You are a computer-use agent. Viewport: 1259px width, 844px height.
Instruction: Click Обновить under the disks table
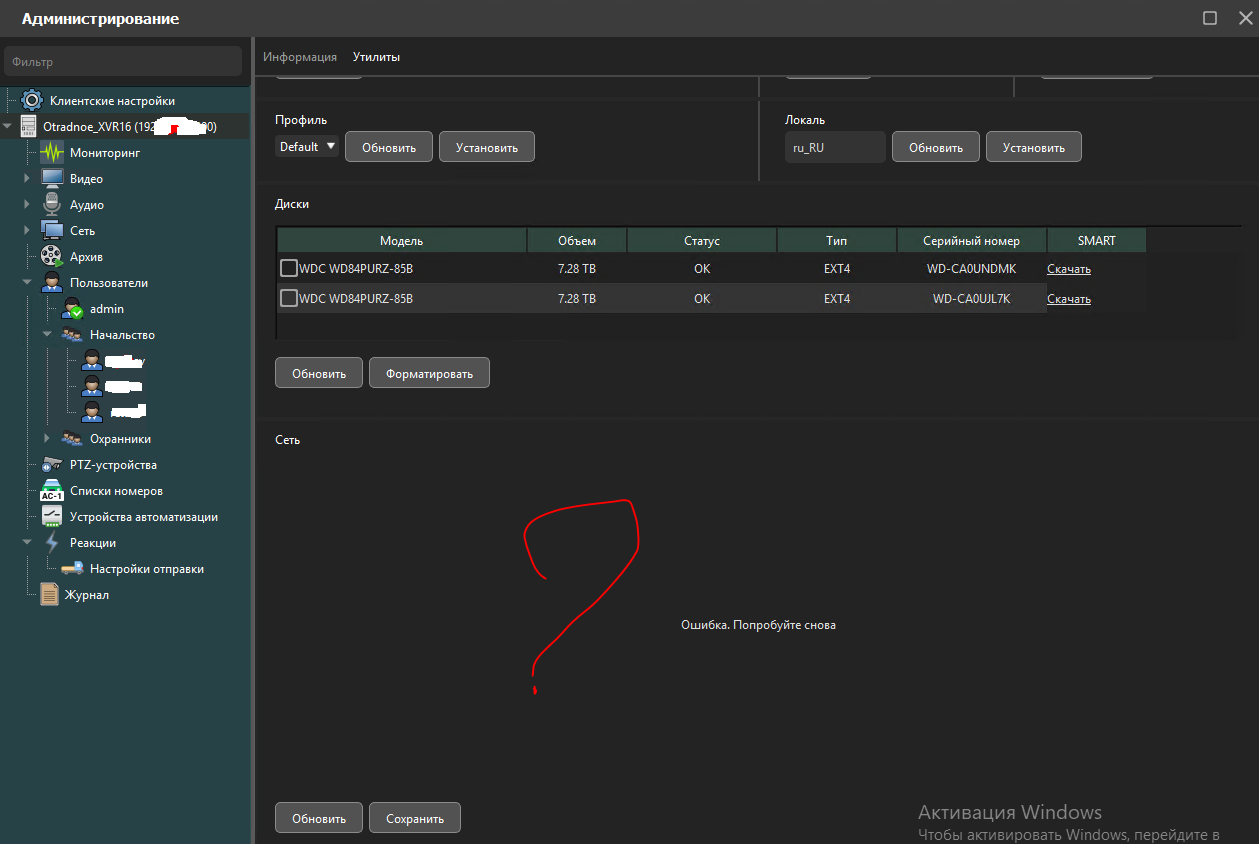tap(319, 373)
